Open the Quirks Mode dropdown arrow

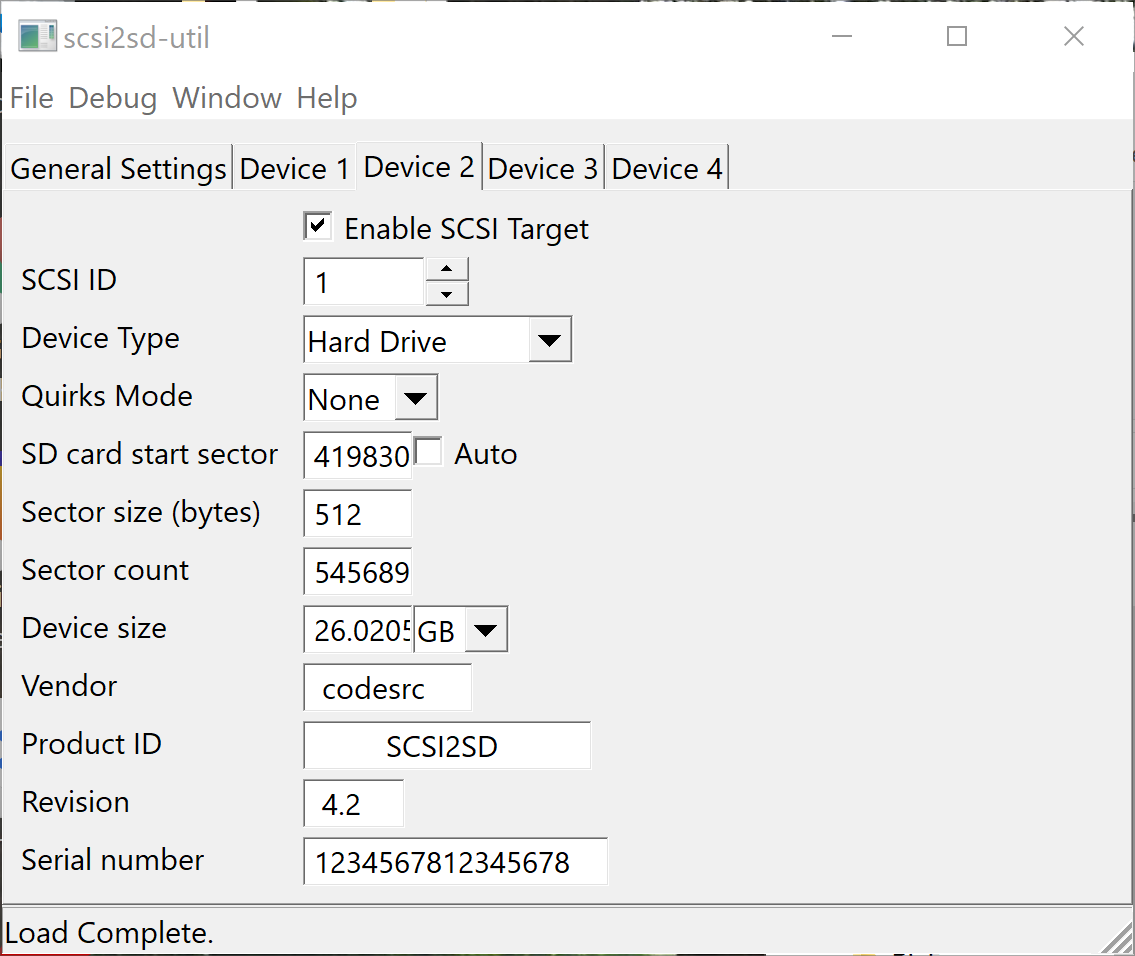(415, 397)
